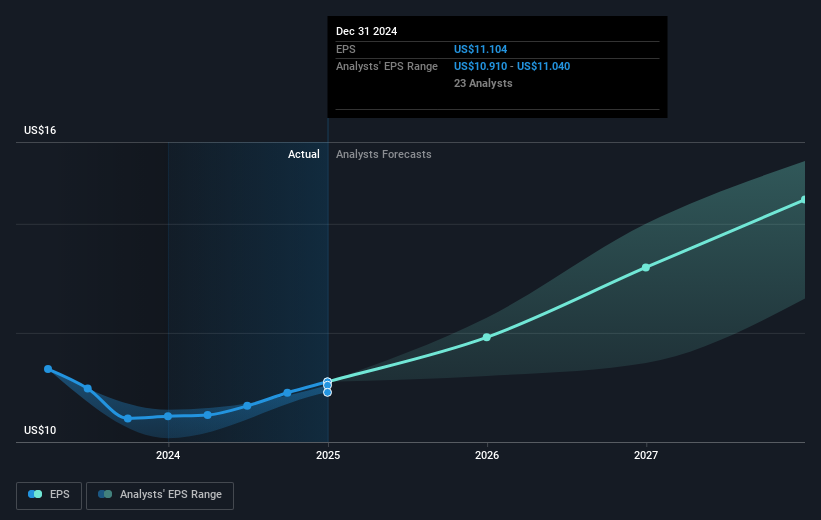Click the Actual section label
The width and height of the screenshot is (821, 520).
(x=304, y=154)
